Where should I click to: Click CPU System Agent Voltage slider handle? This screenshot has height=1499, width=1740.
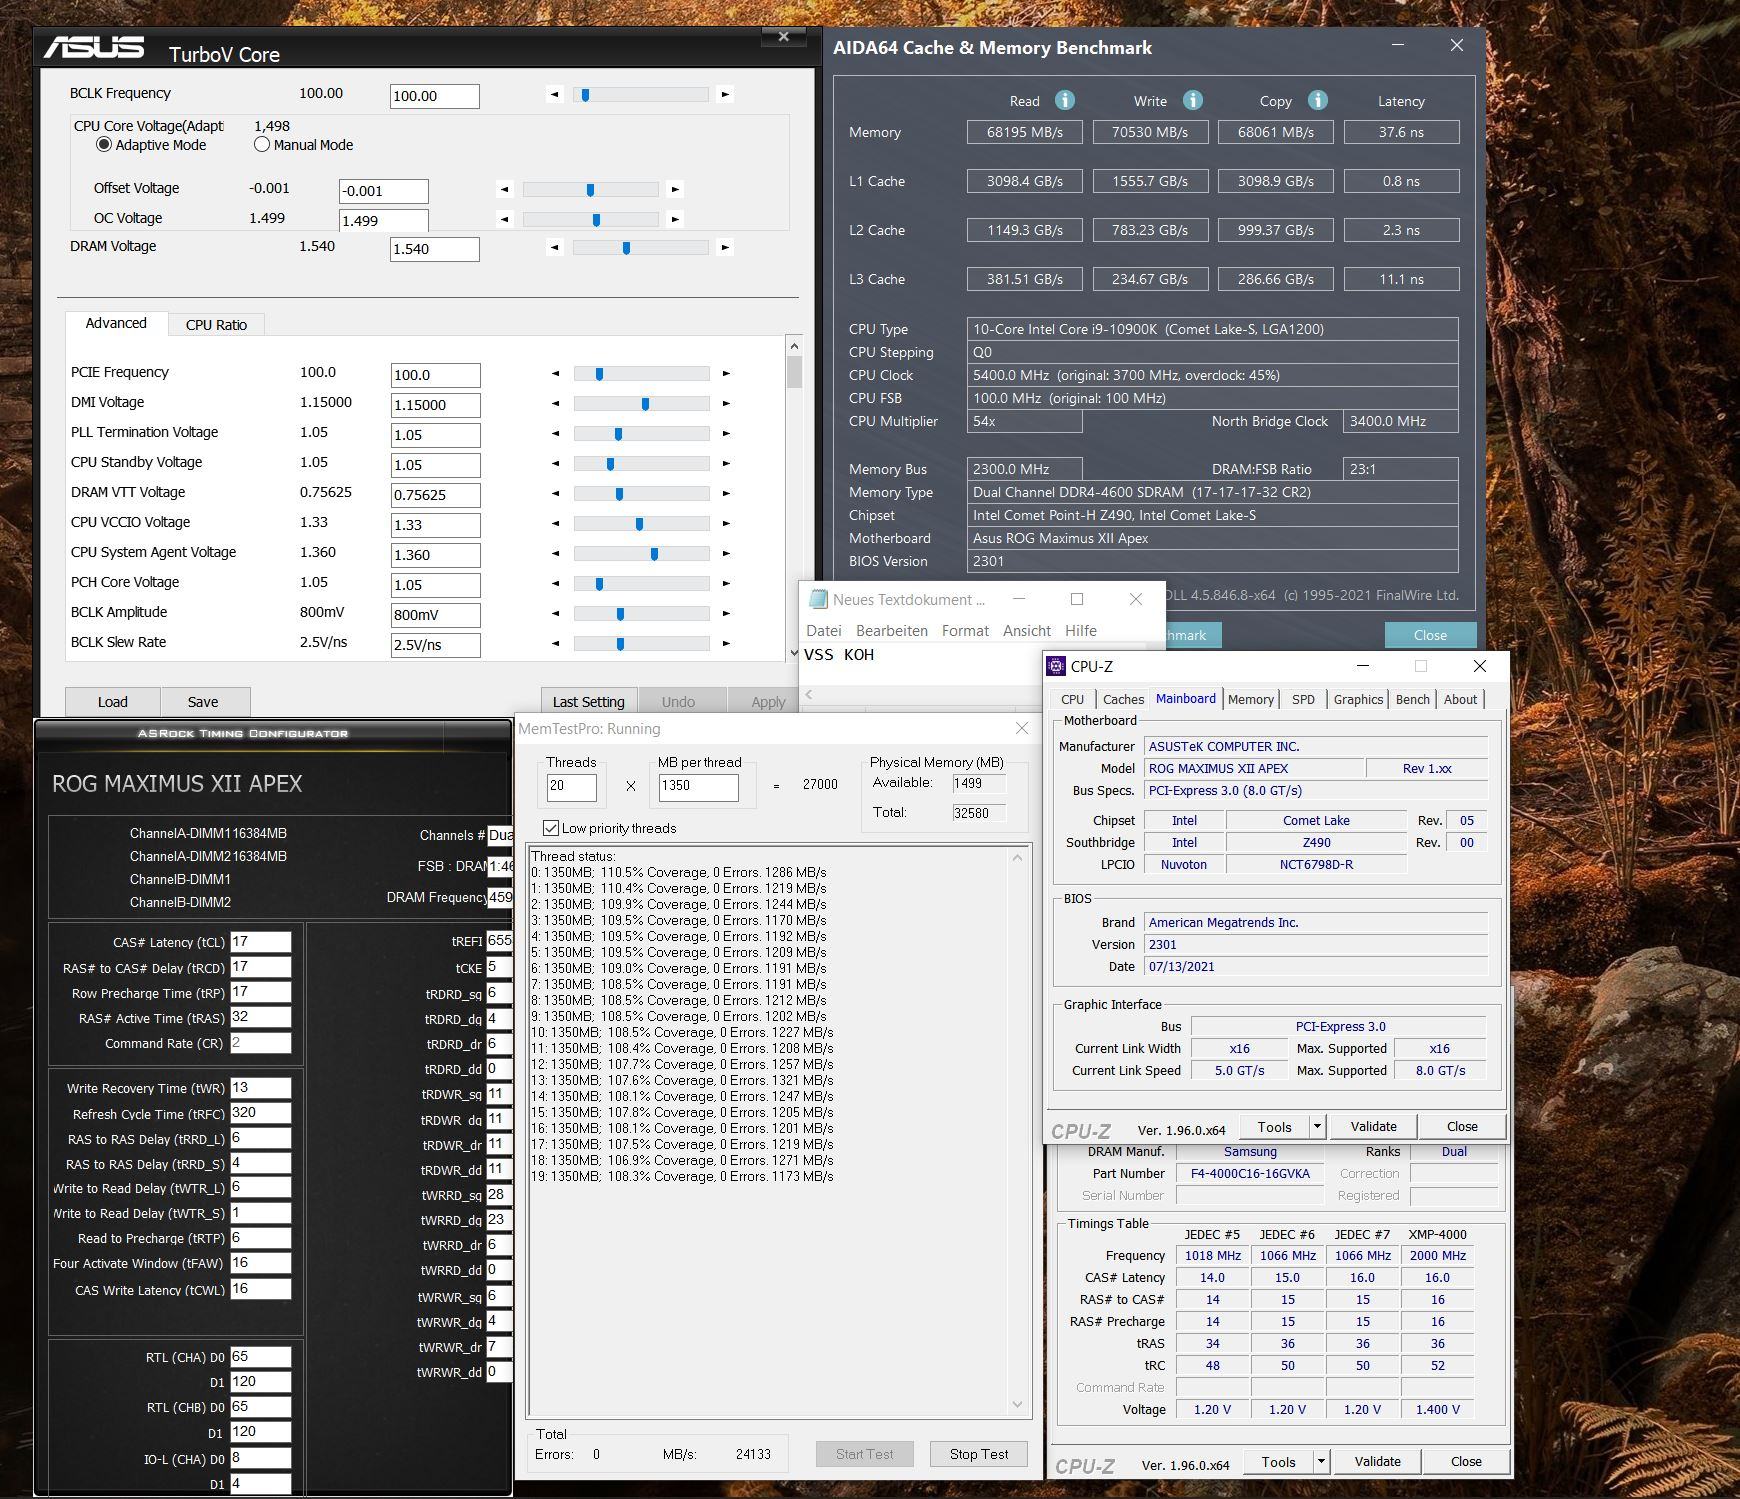(654, 553)
